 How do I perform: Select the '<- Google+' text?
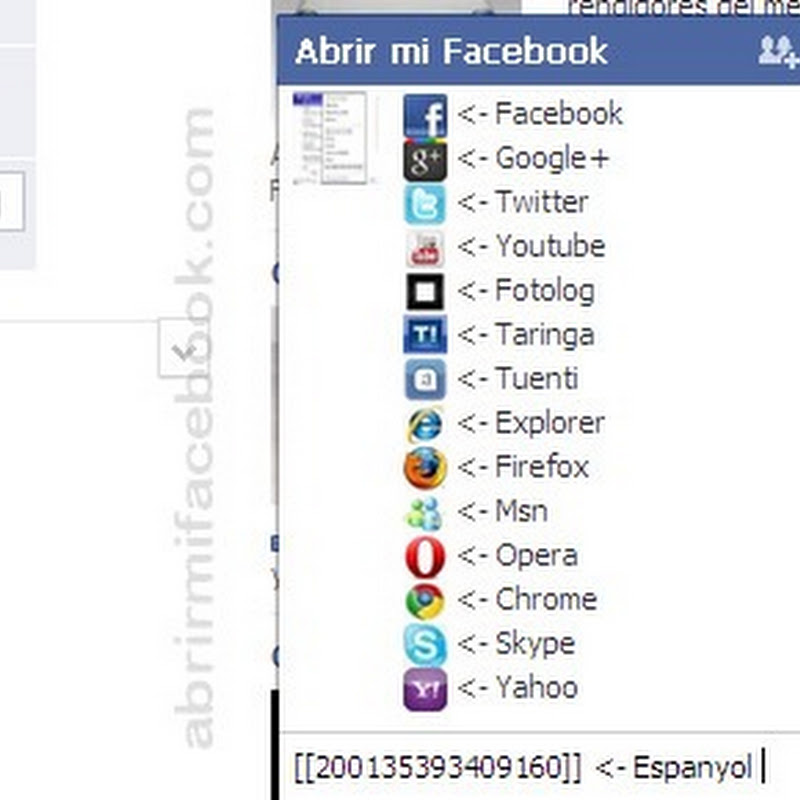coord(533,159)
